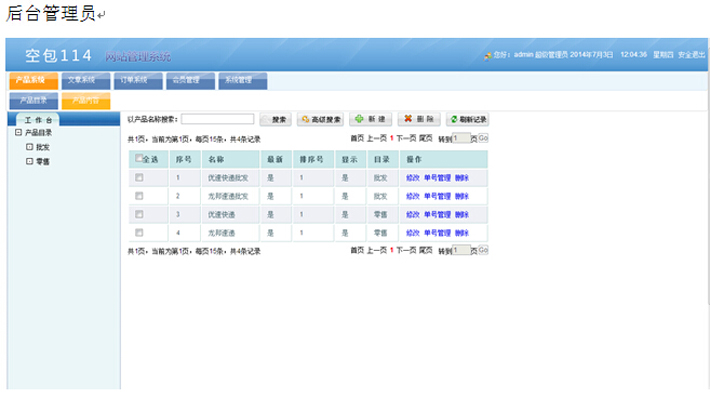
Task: Click the green 刷新记录 refresh button
Action: point(468,120)
